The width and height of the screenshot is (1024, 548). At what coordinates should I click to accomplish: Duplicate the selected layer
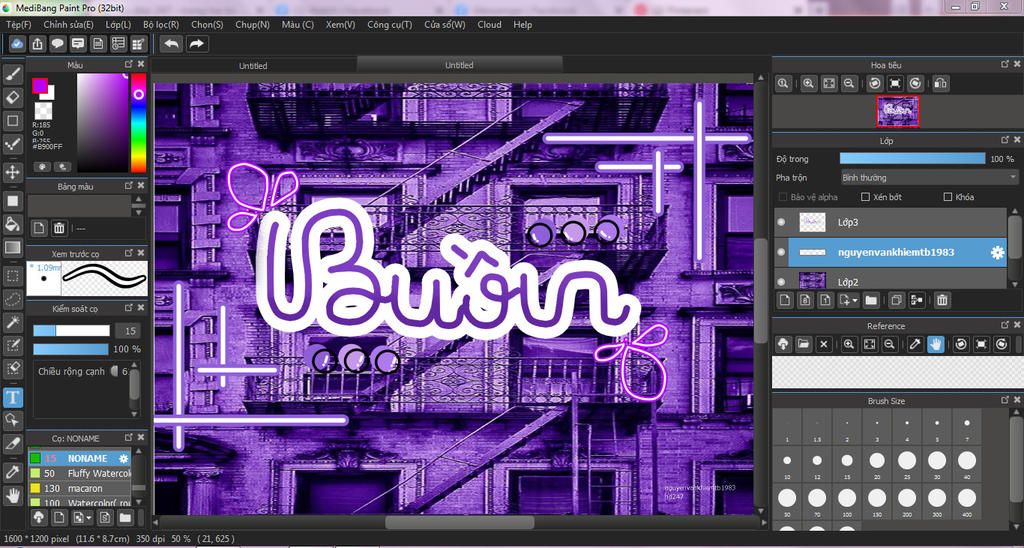pos(896,300)
